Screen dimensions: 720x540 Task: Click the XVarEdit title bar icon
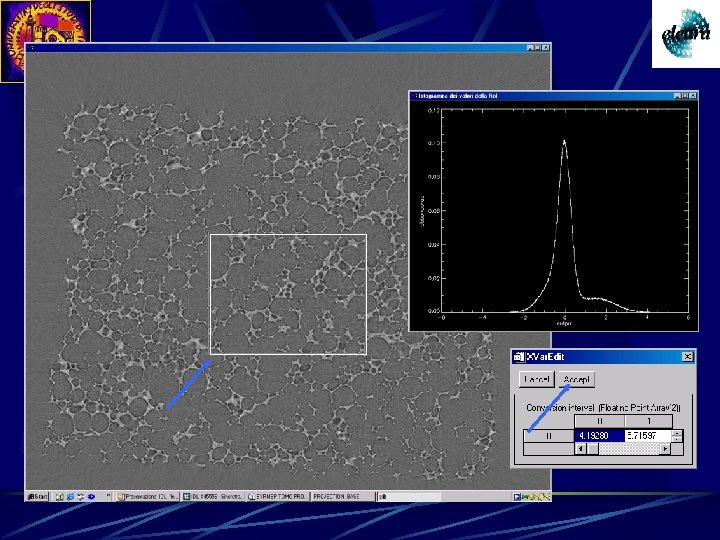[518, 356]
